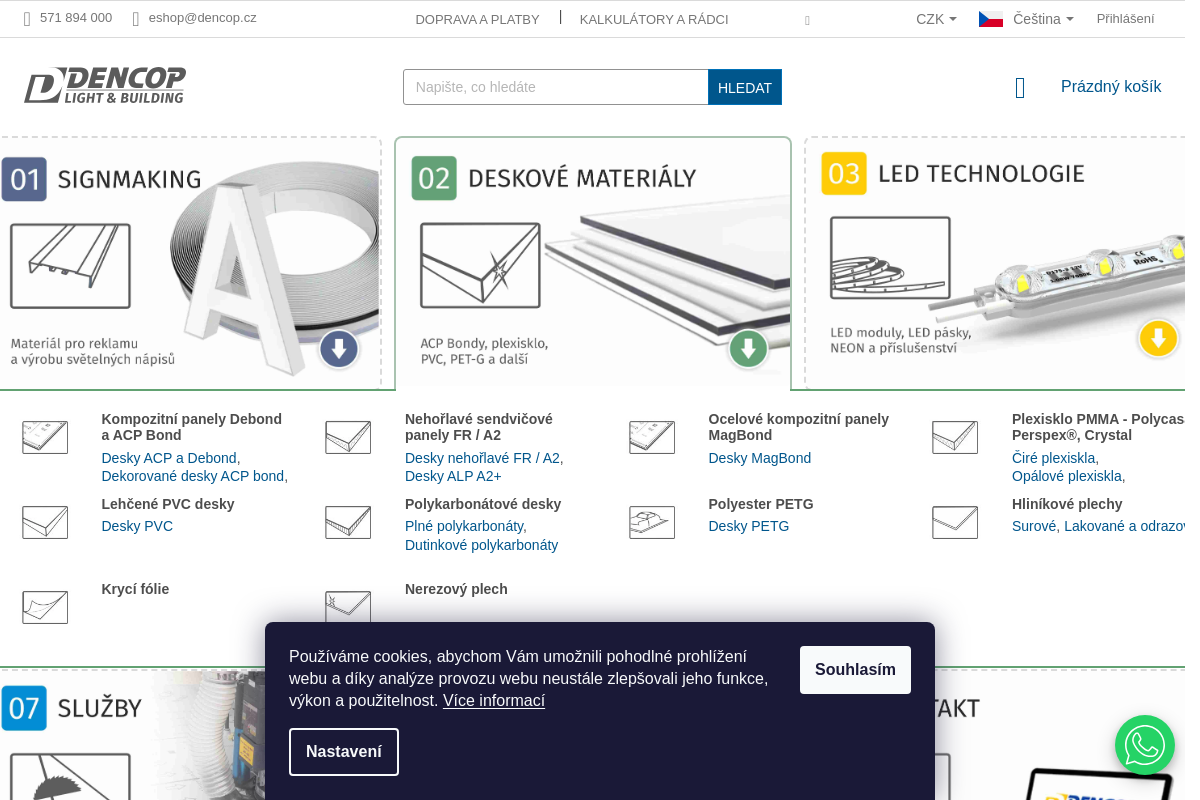Screen dimensions: 1200x800
Task: Click the Krycí fólie heading
Action: 135,589
